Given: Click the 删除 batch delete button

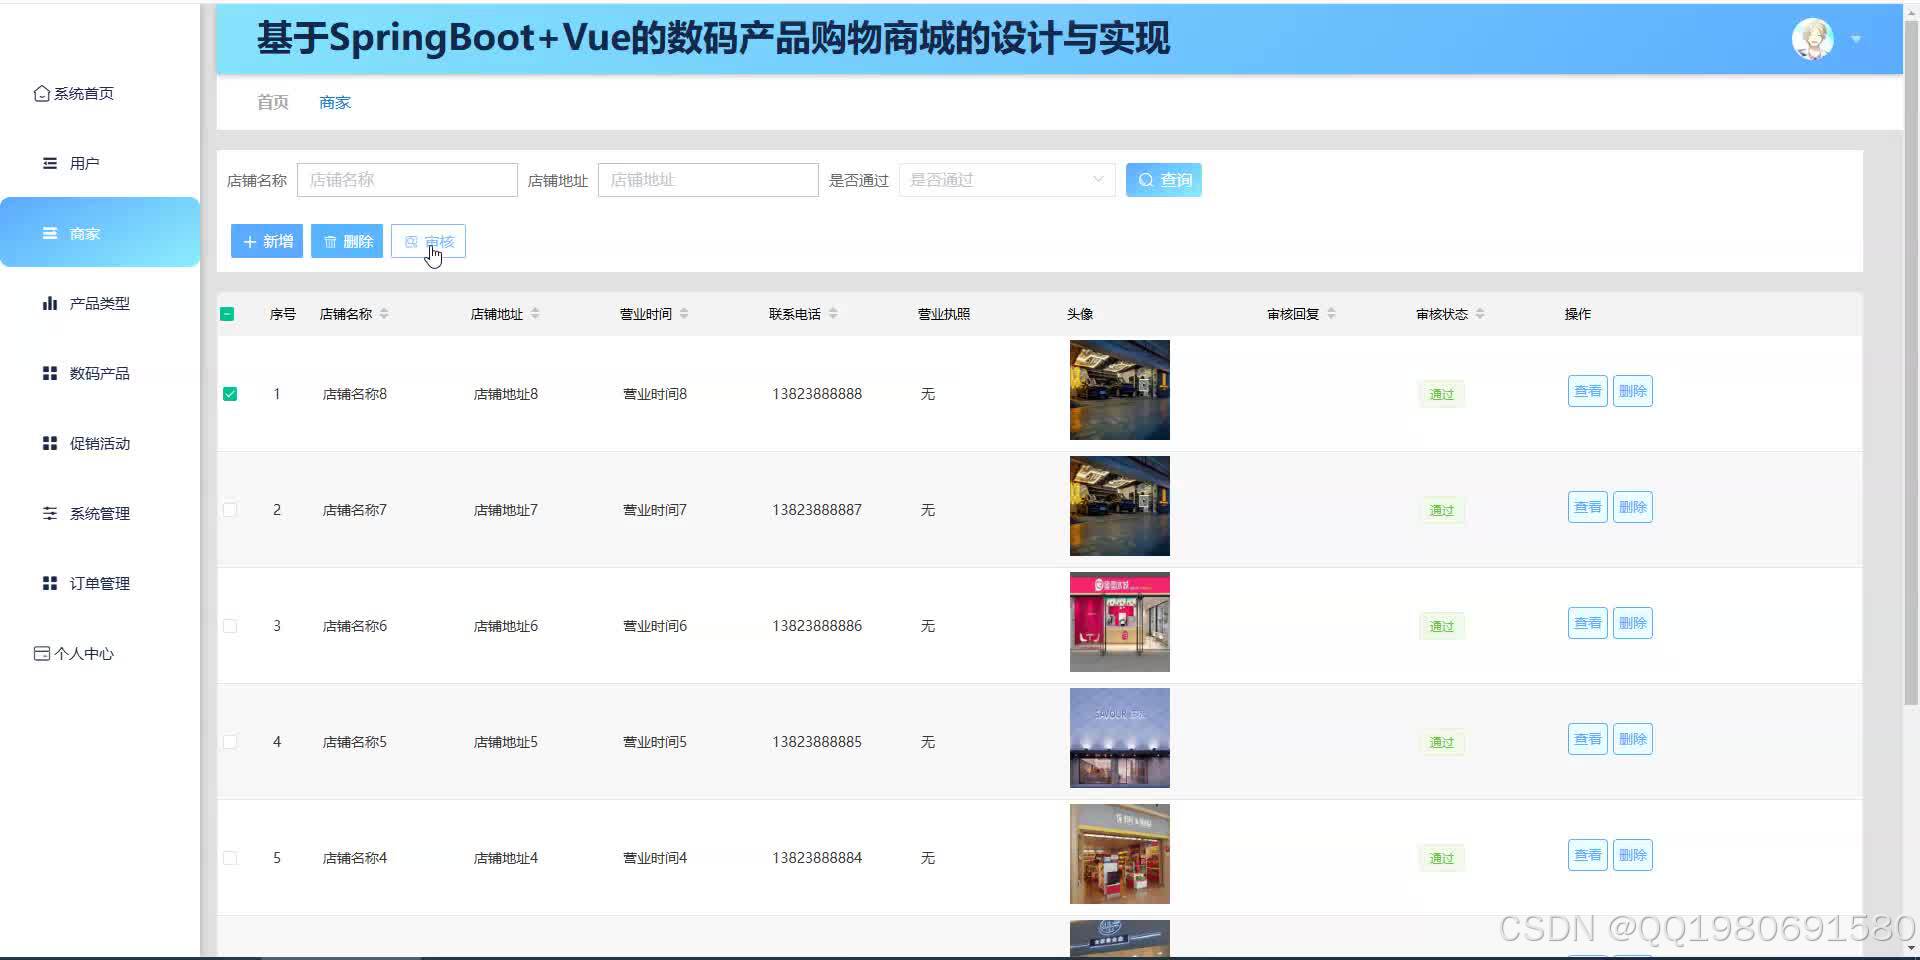Looking at the screenshot, I should coord(347,241).
